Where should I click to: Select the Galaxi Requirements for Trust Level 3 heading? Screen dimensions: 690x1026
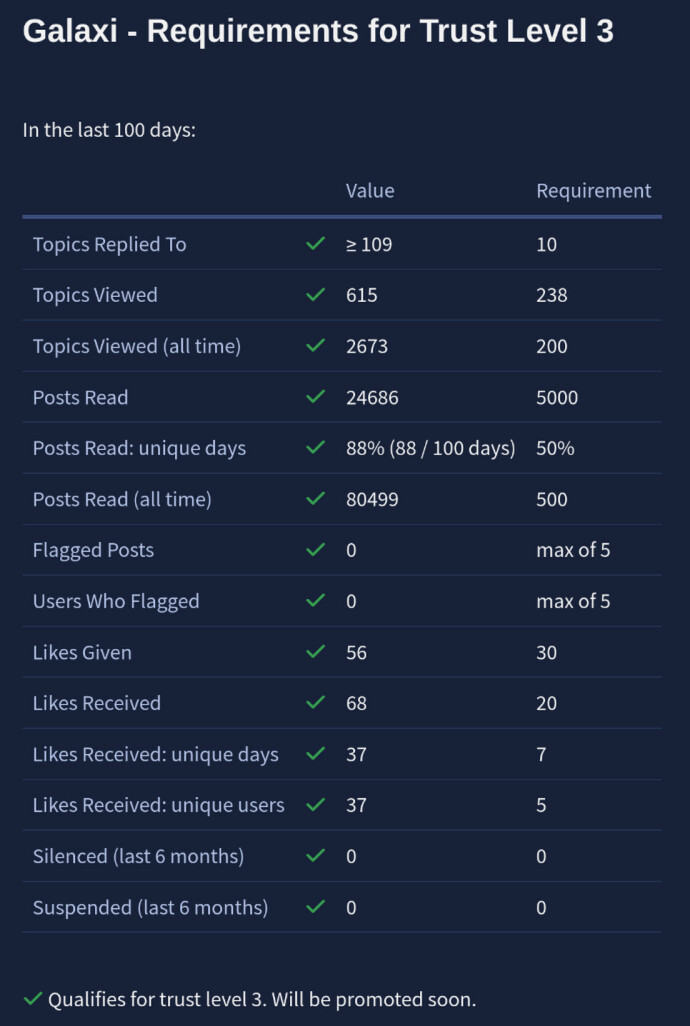click(318, 31)
